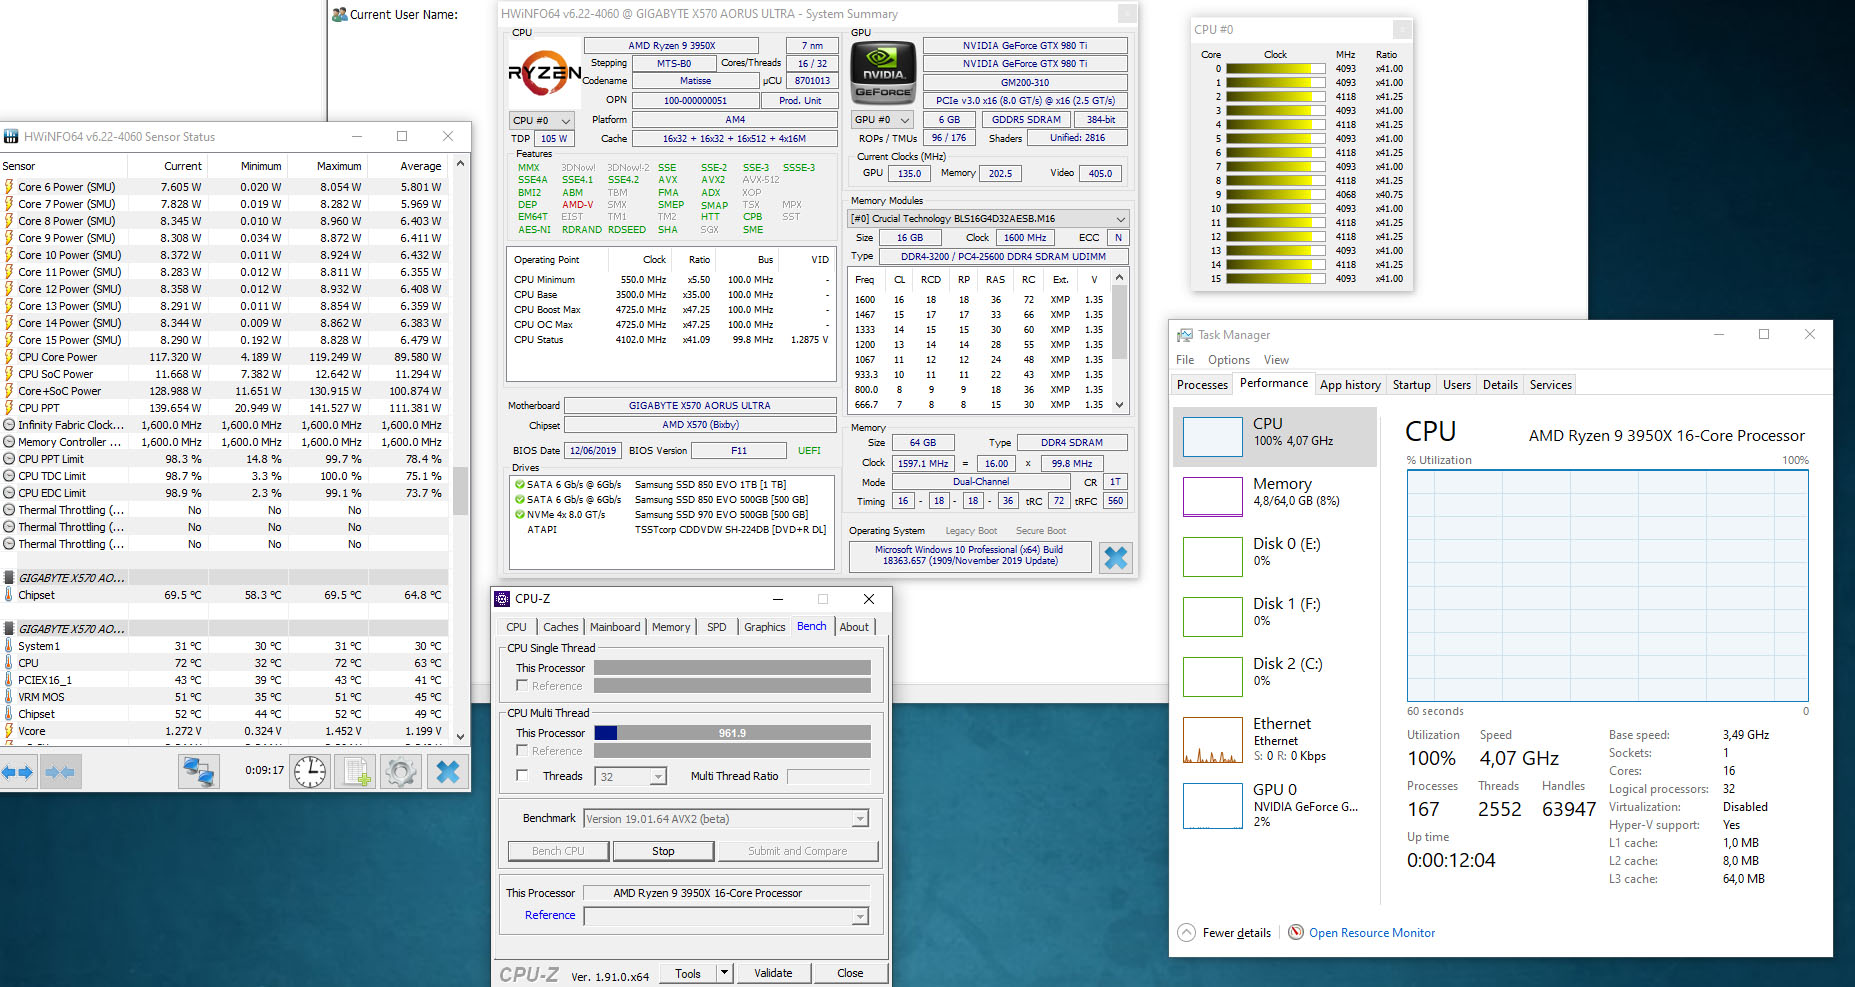1855x987 pixels.
Task: Reset the sensor timer with the clock icon
Action: (x=310, y=771)
